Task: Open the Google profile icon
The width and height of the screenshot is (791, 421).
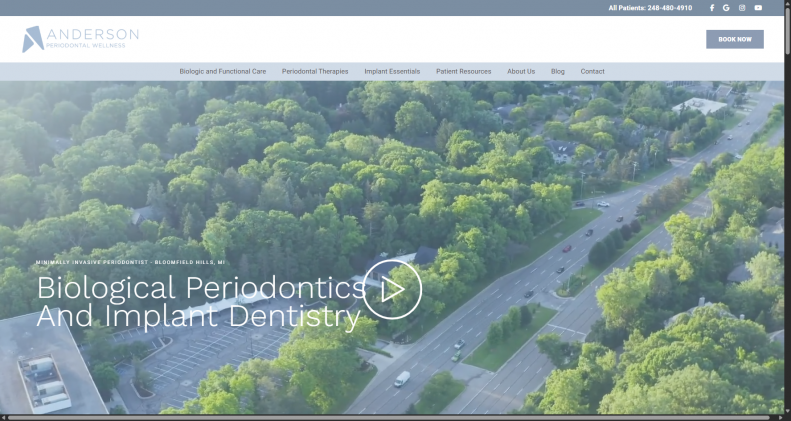Action: [x=726, y=8]
